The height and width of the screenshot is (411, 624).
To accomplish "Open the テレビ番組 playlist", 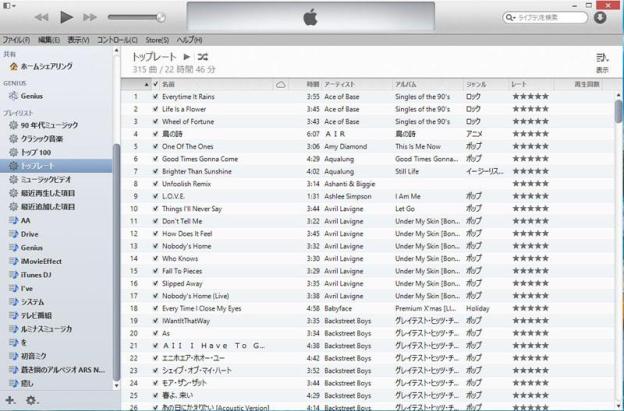I will pyautogui.click(x=31, y=316).
